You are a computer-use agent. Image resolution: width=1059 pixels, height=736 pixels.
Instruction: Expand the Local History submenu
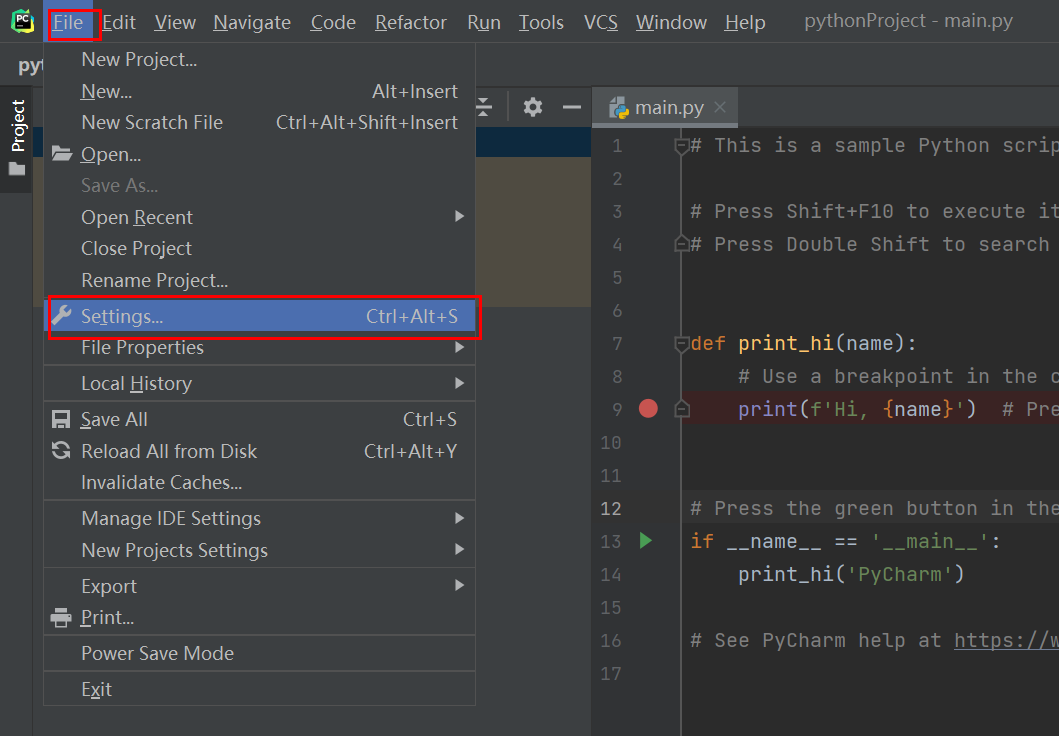tap(459, 383)
